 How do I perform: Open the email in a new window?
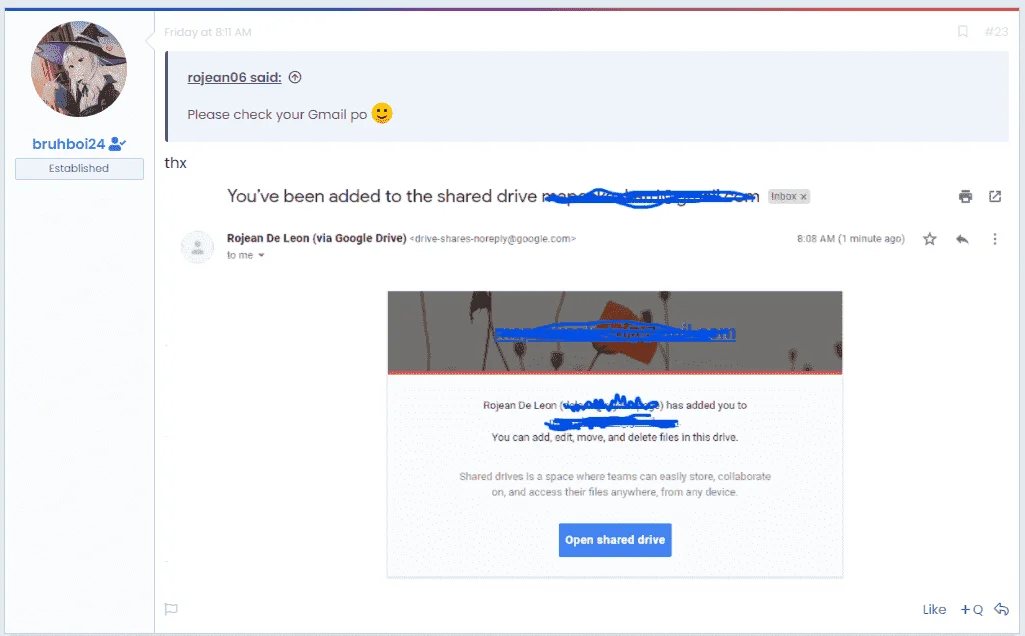coord(995,196)
